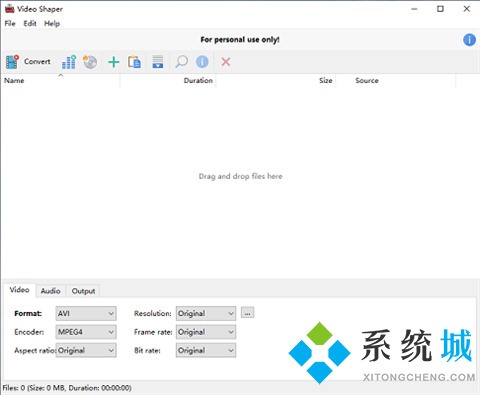Open the Resolution dropdown
Viewport: 480px width, 395px height.
(x=206, y=313)
